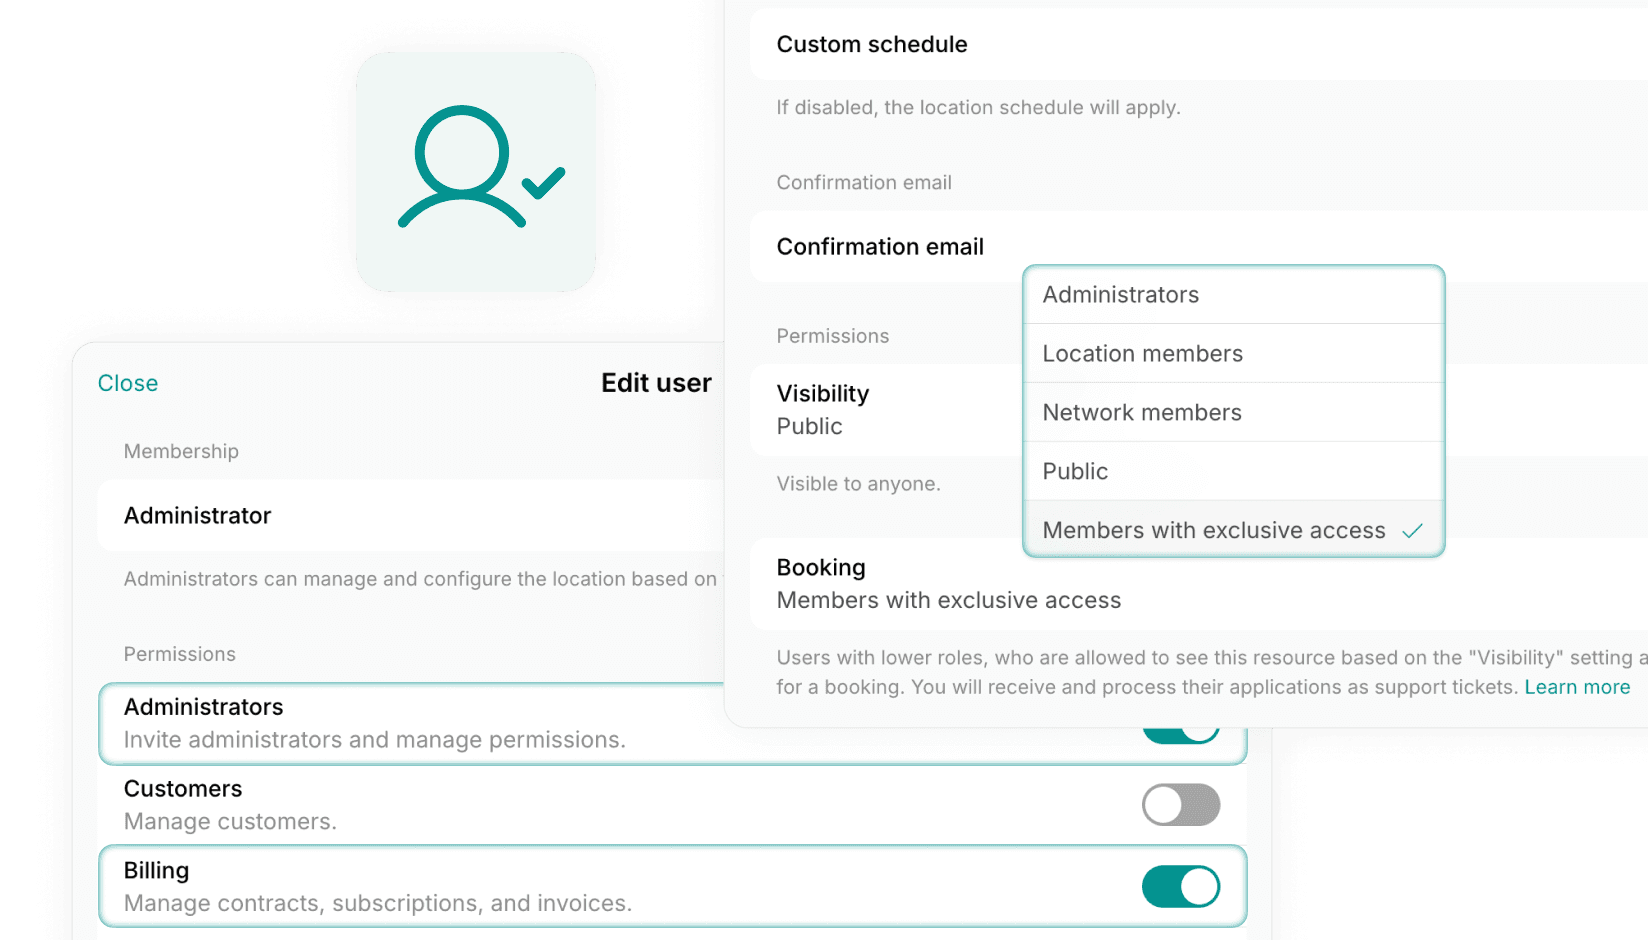Screen dimensions: 1648x940
Task: Enable the Customers permission toggle
Action: pos(1181,804)
